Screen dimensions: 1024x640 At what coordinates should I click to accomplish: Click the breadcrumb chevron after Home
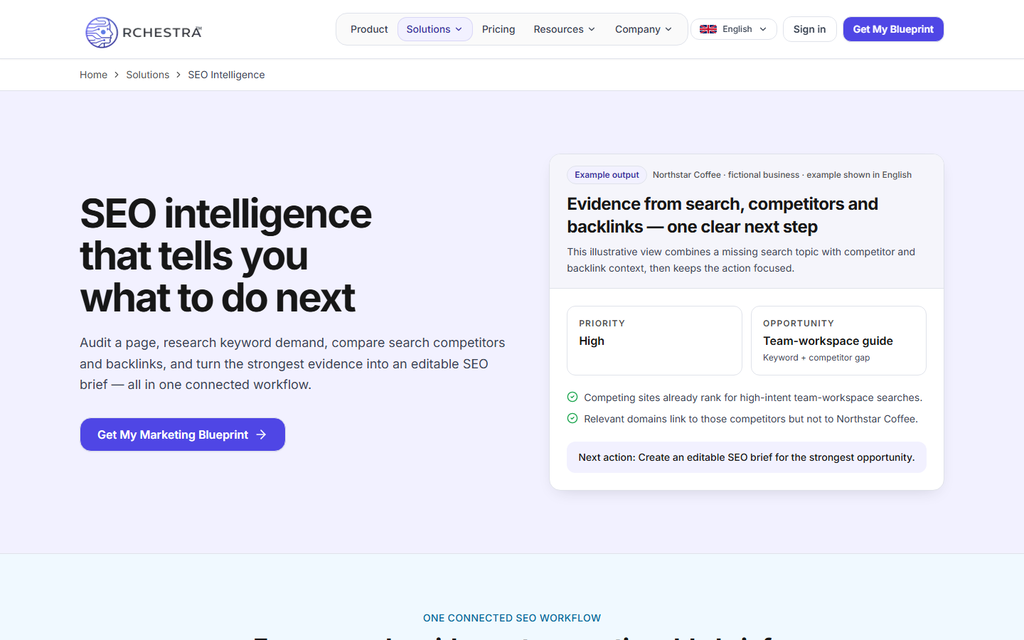point(116,75)
